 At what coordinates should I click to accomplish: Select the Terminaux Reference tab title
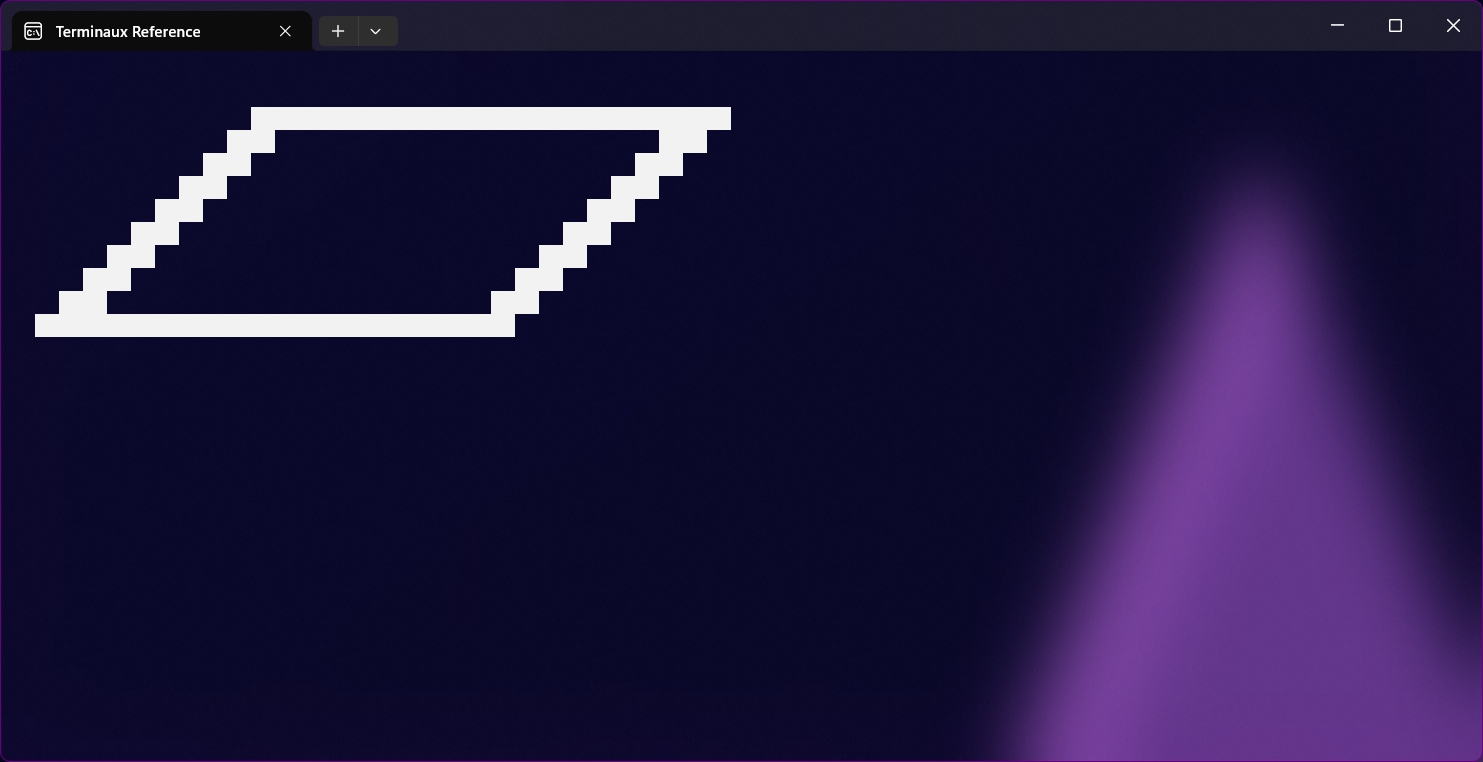click(x=128, y=31)
